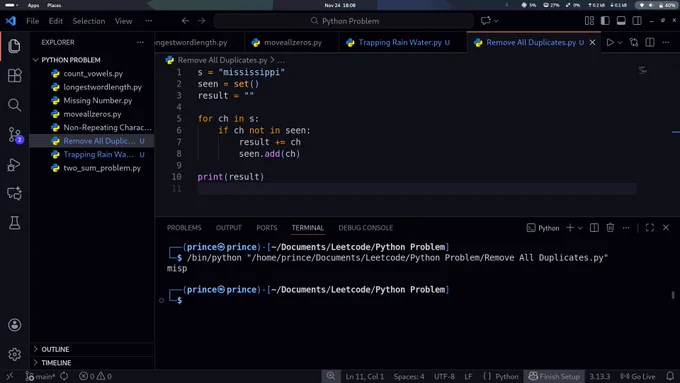Open two_sum_problem.py in the explorer

(x=102, y=168)
